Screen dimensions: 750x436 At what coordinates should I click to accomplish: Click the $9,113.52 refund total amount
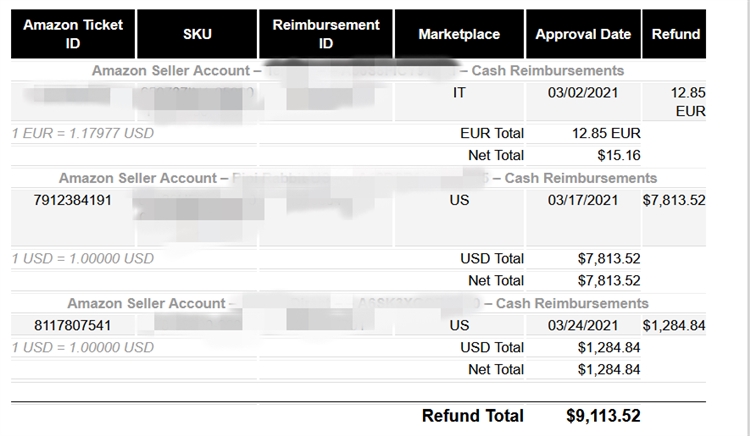tap(603, 415)
